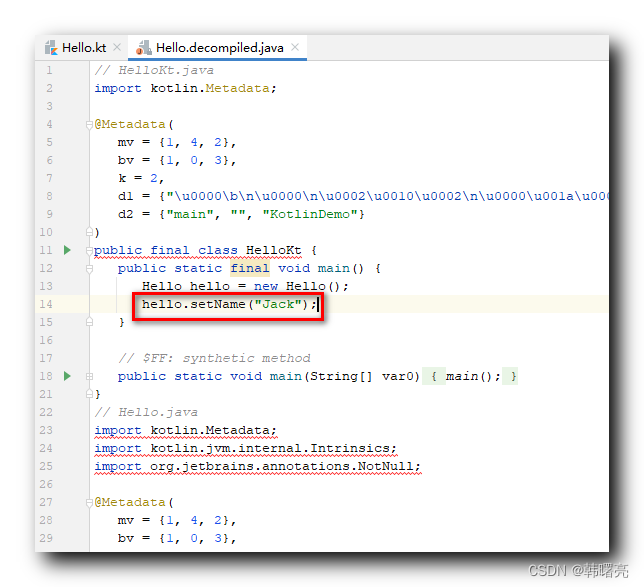Image resolution: width=644 pixels, height=587 pixels.
Task: Place cursor in hello.setName("Jack") statement
Action: click(229, 304)
